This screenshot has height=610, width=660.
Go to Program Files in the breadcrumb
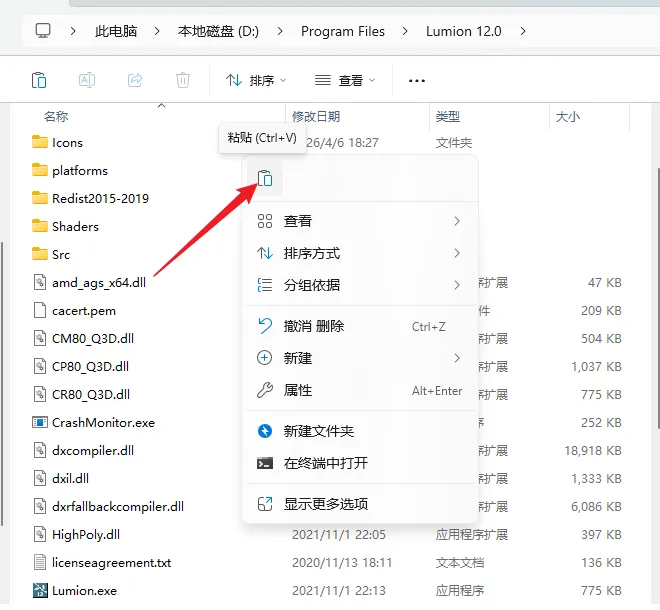click(343, 31)
